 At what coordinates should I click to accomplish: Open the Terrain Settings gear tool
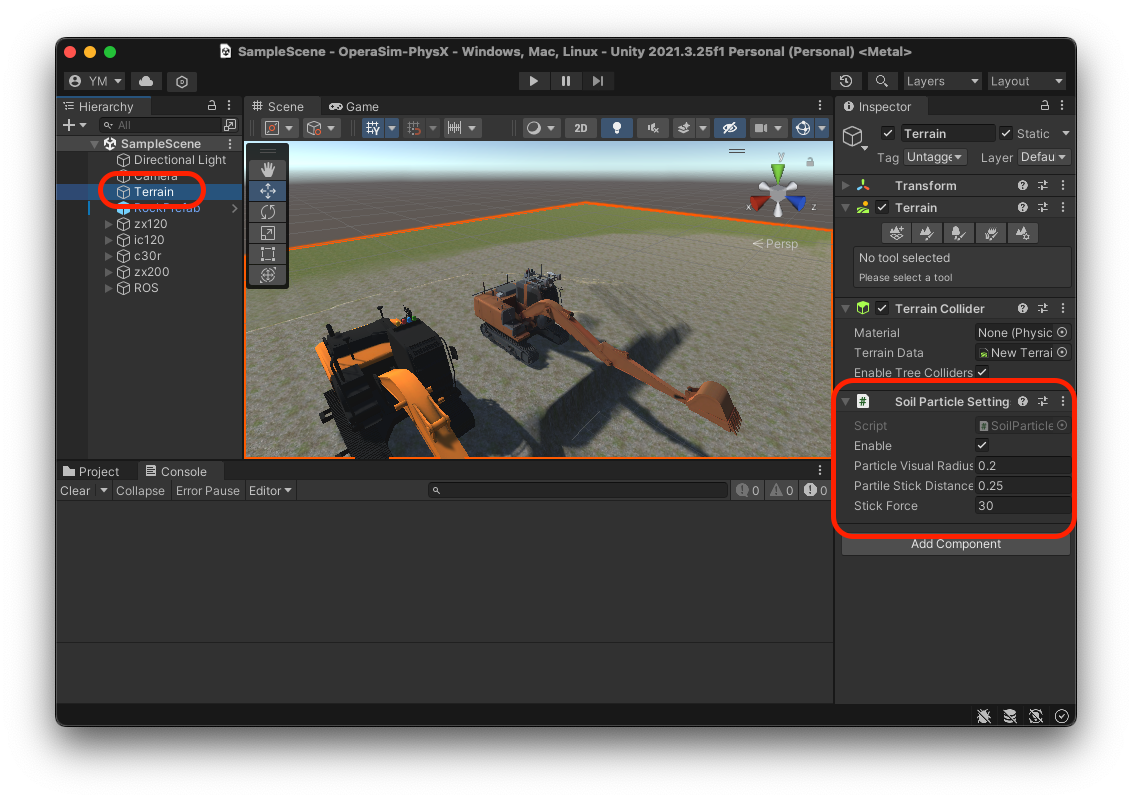click(x=1022, y=233)
